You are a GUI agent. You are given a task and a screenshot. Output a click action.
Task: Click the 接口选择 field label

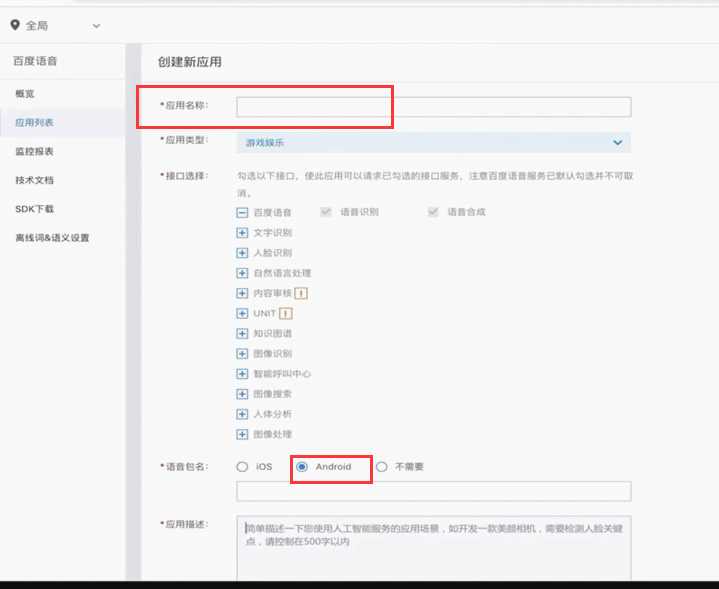pos(184,176)
